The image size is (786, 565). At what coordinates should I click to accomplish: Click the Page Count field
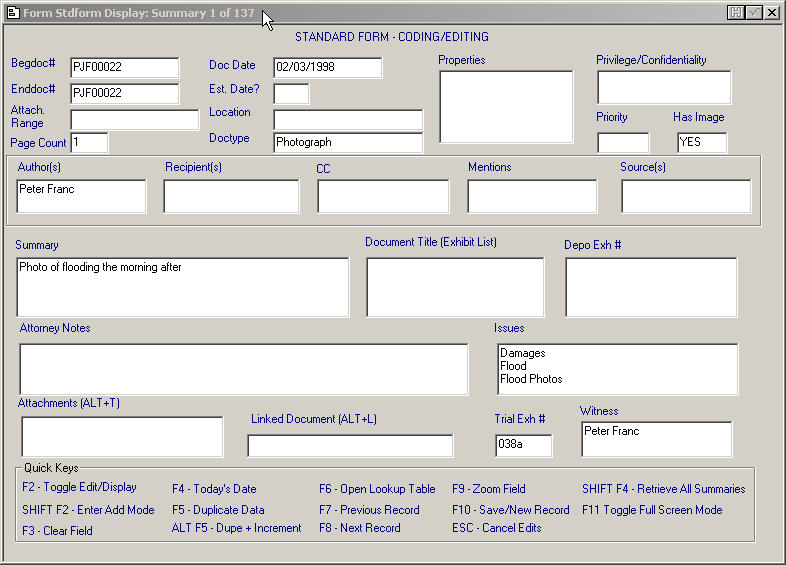point(89,142)
